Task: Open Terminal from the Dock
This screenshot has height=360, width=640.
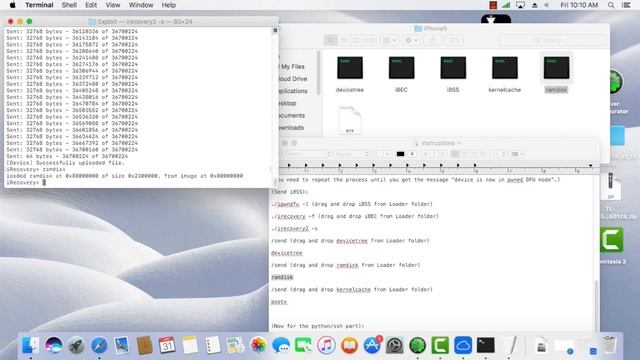Action: [x=485, y=345]
